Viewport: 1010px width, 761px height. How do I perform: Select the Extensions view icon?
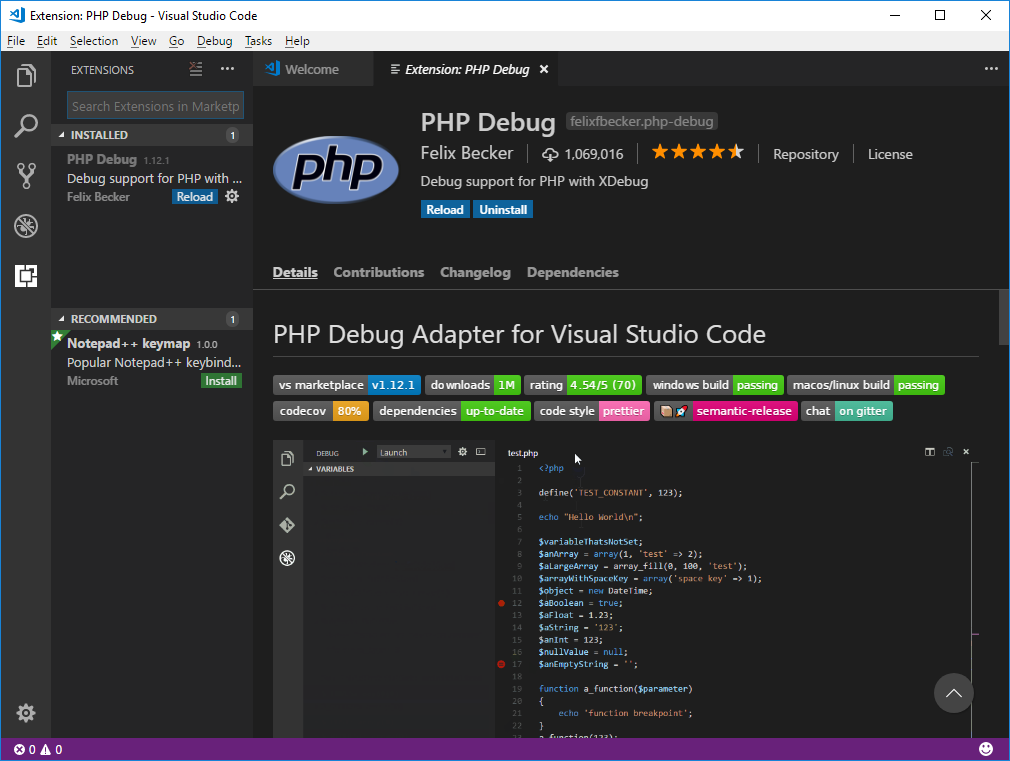tap(26, 276)
